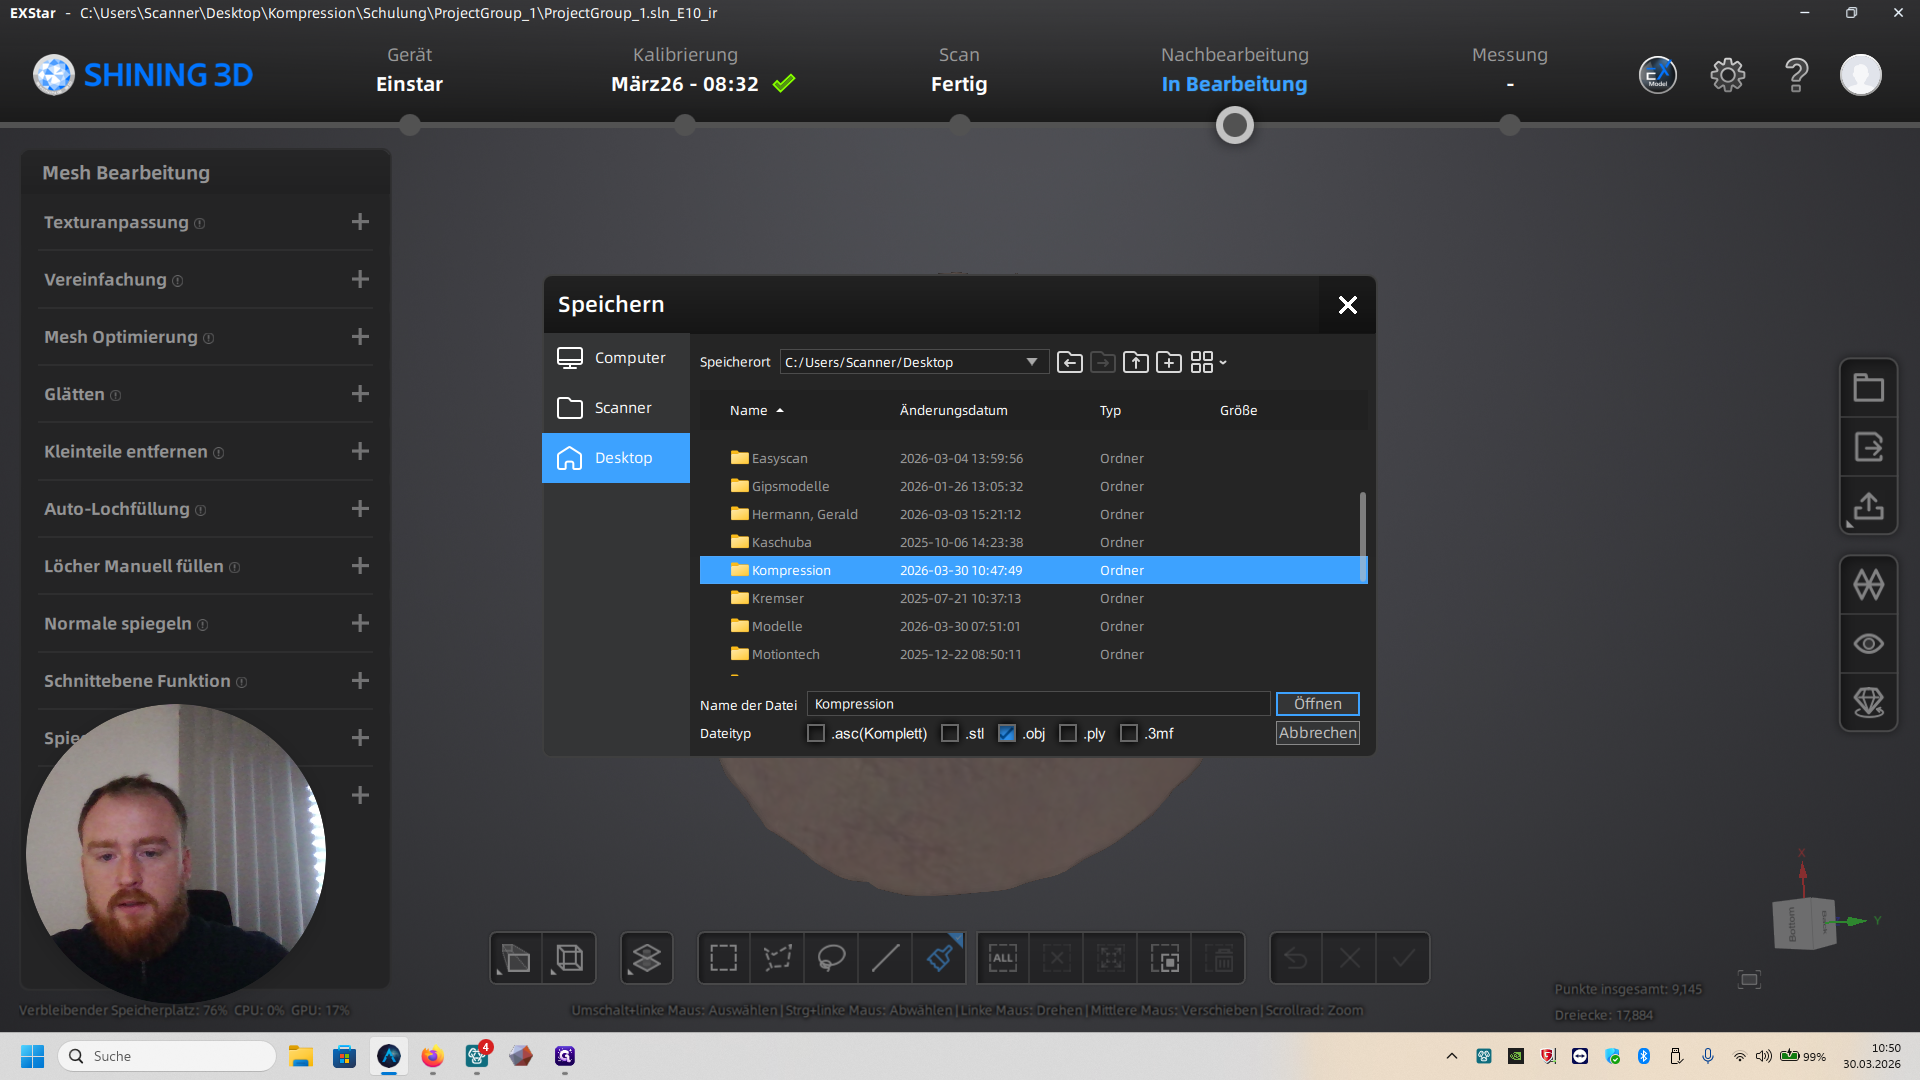
Task: Switch to the Scan workflow step
Action: [x=958, y=70]
